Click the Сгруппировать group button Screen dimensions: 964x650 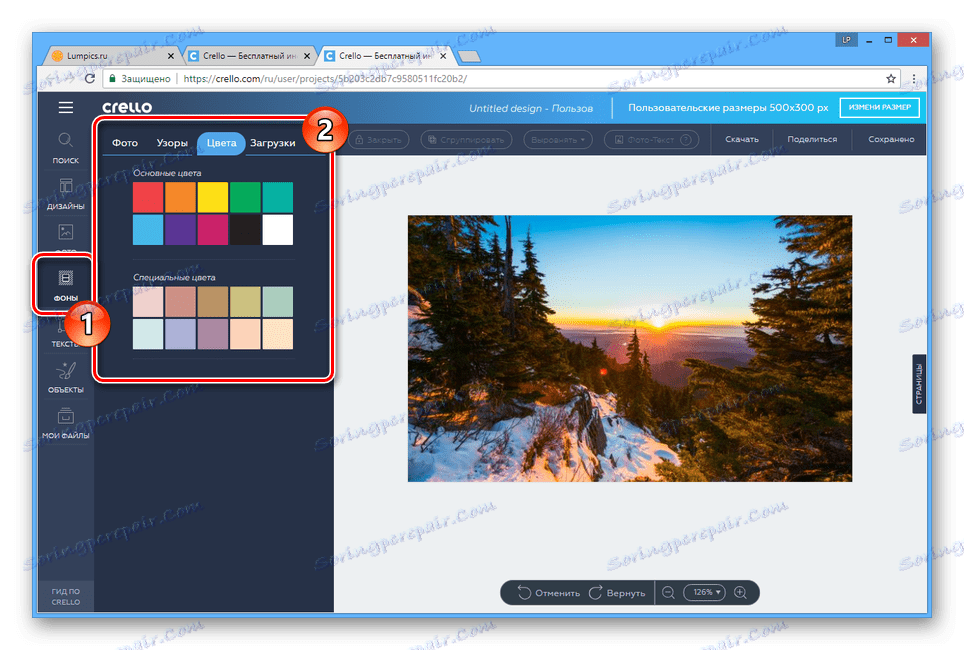coord(467,140)
